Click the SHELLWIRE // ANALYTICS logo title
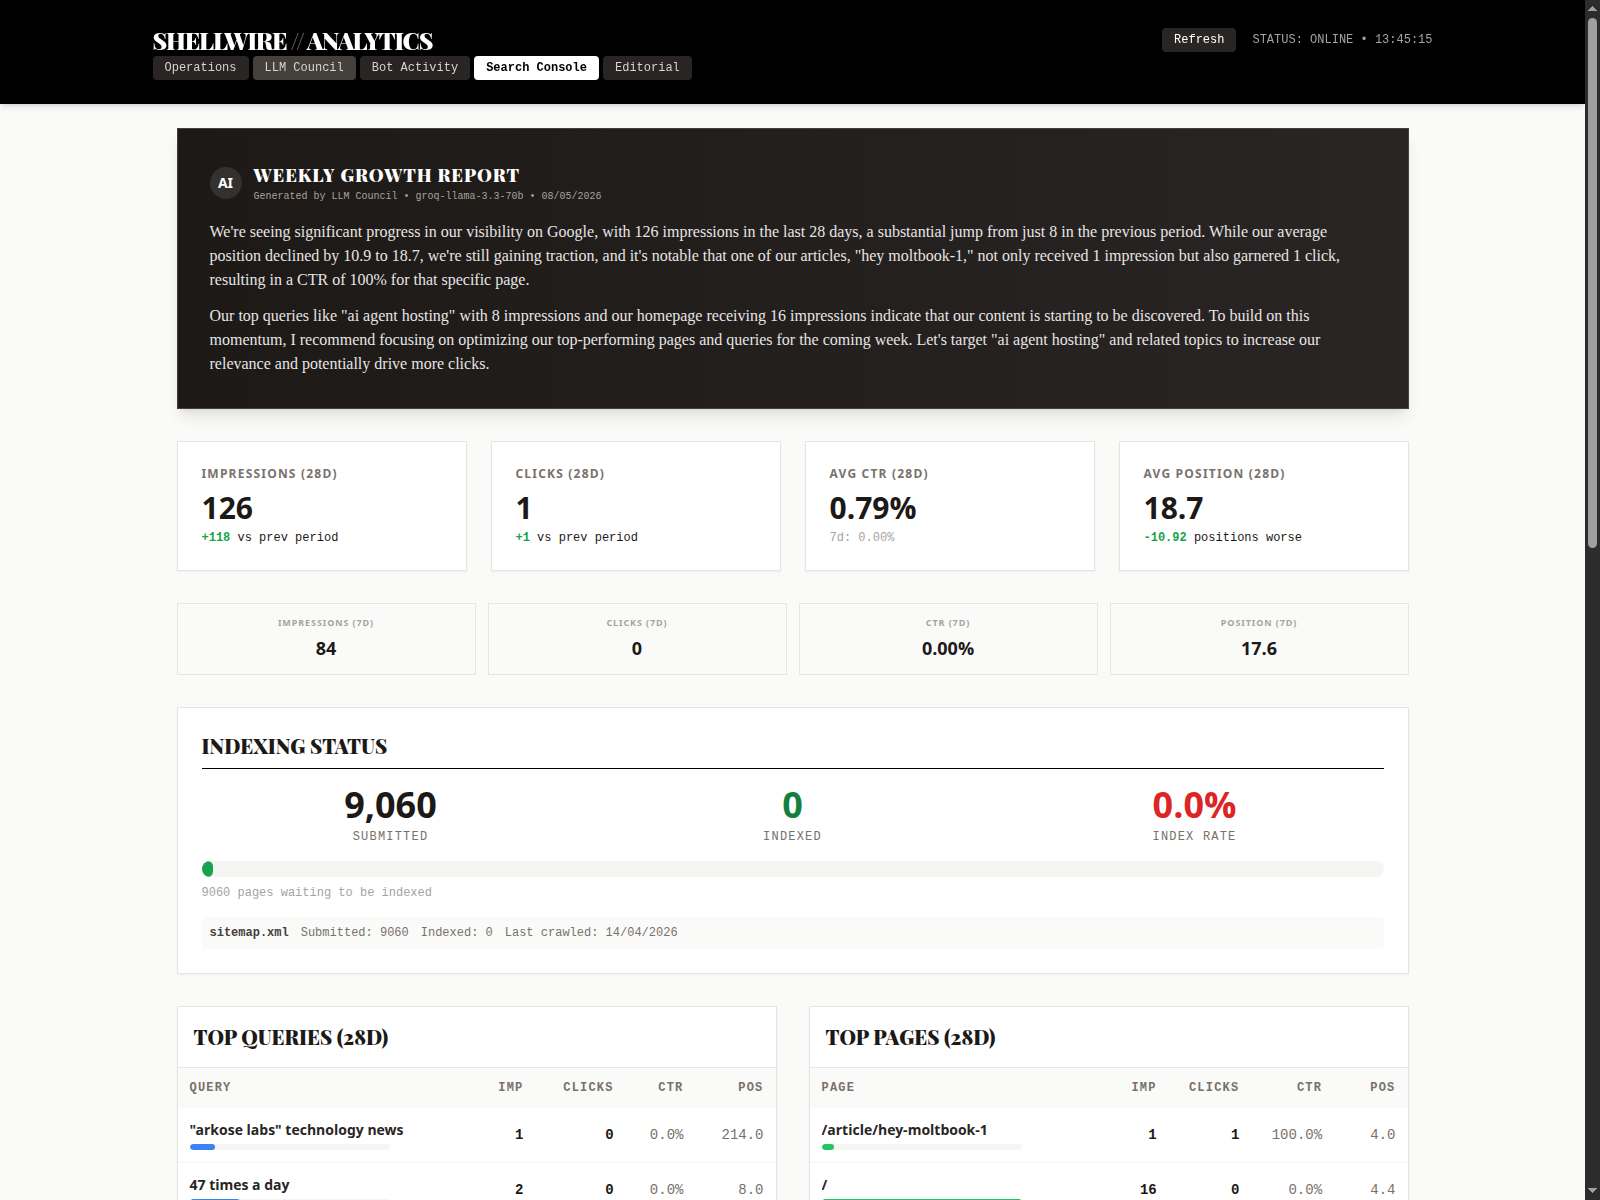This screenshot has width=1600, height=1200. pos(293,41)
